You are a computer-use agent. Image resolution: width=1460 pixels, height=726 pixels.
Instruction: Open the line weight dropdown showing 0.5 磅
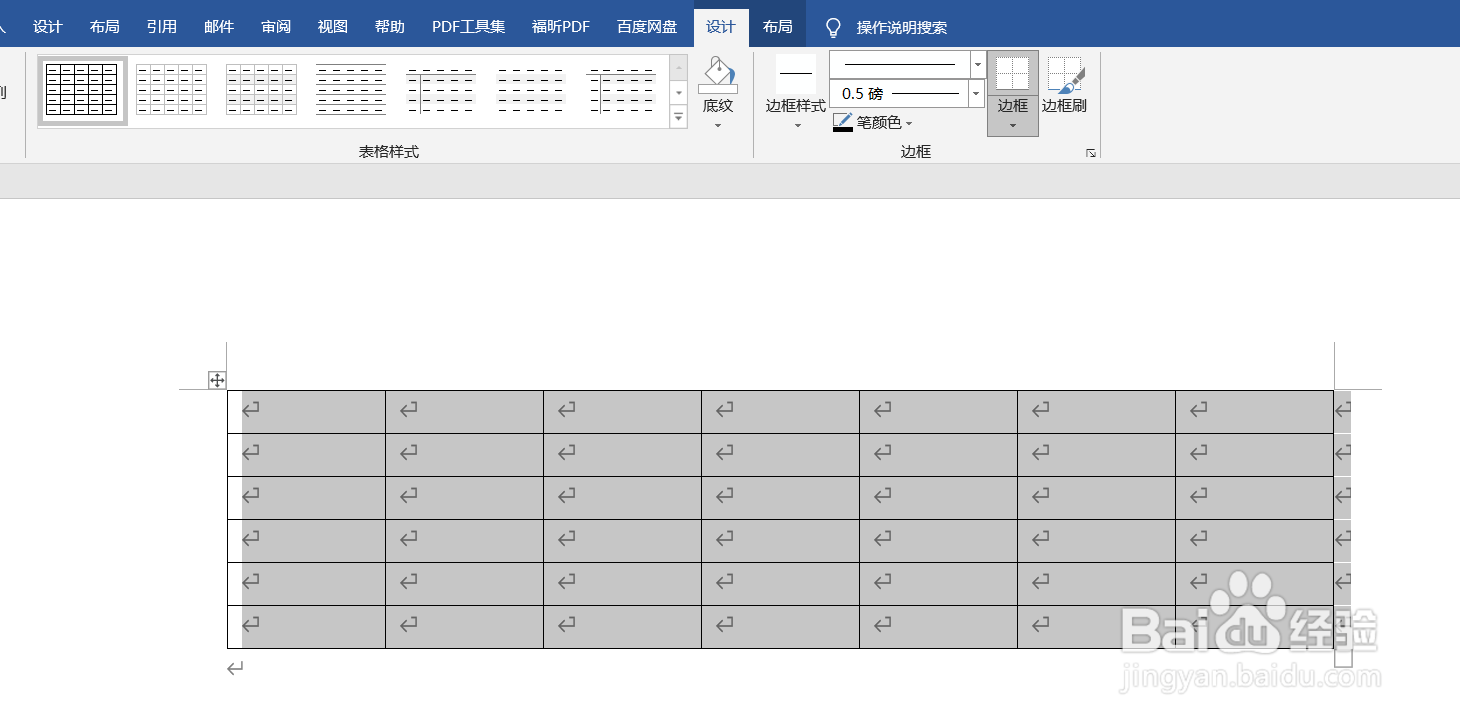click(x=975, y=93)
